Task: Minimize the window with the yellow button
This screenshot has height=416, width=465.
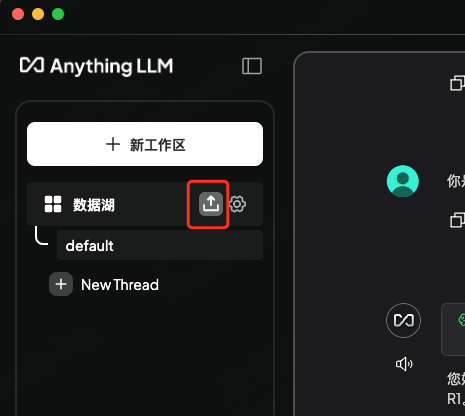Action: click(x=38, y=14)
